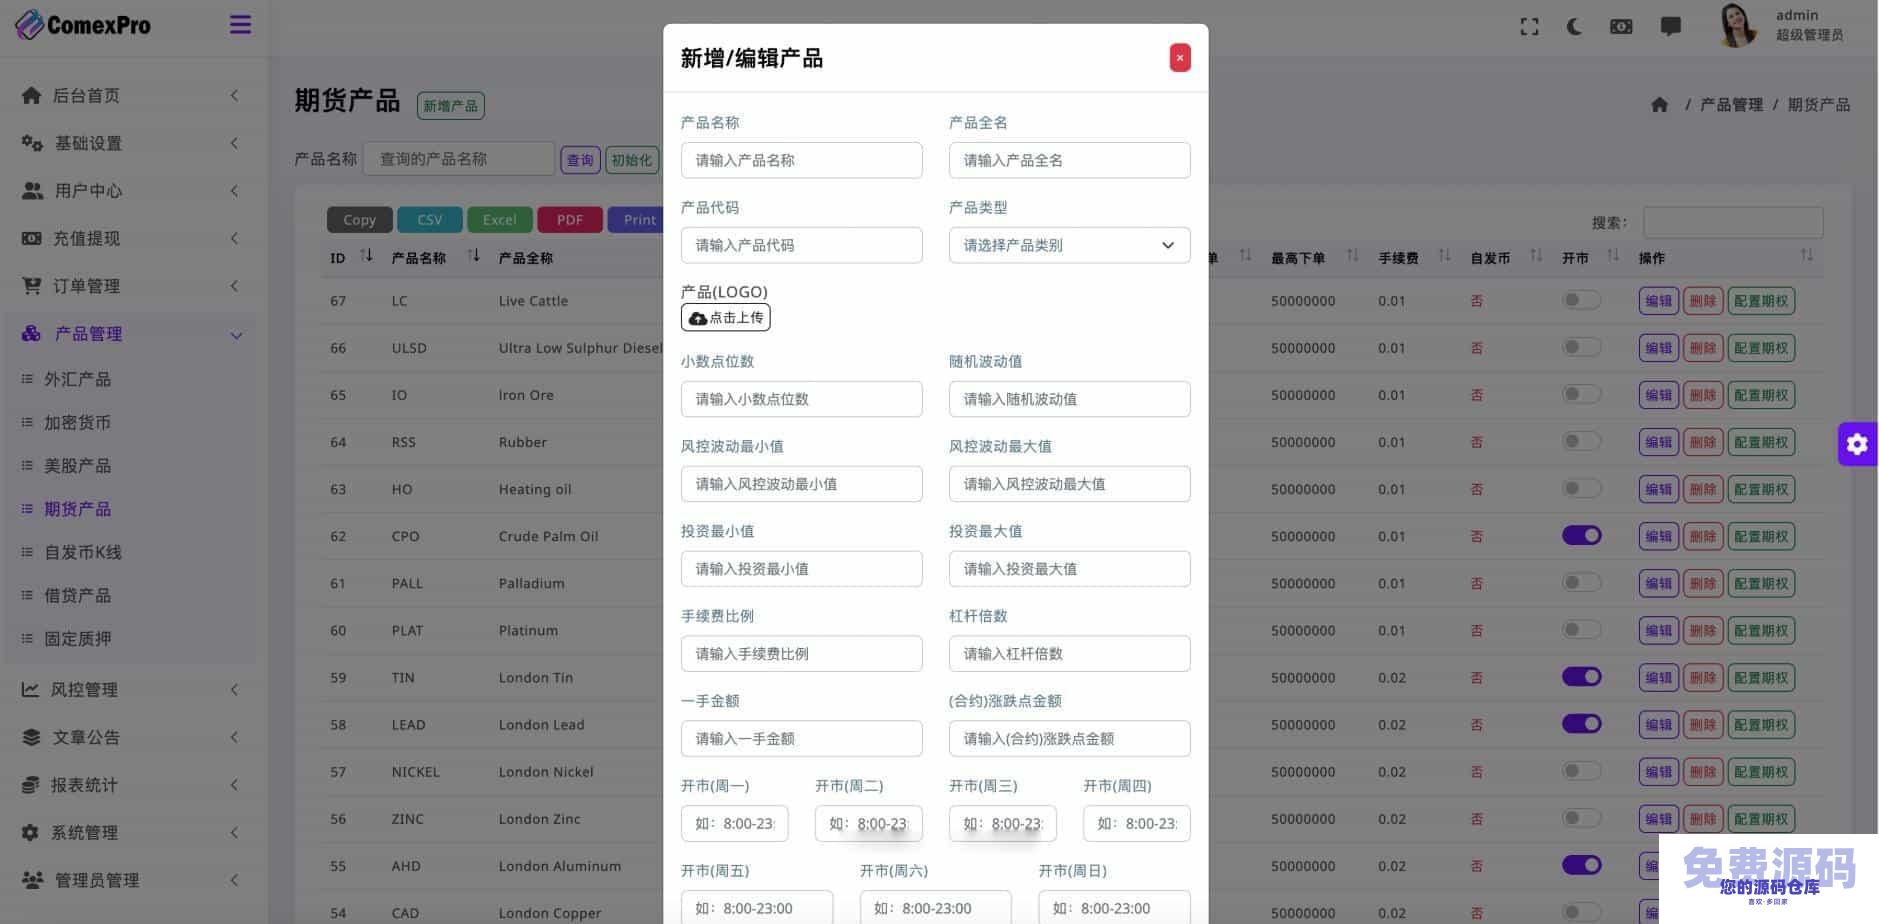Open 借贷产品 submenu item
The width and height of the screenshot is (1879, 924).
point(77,595)
